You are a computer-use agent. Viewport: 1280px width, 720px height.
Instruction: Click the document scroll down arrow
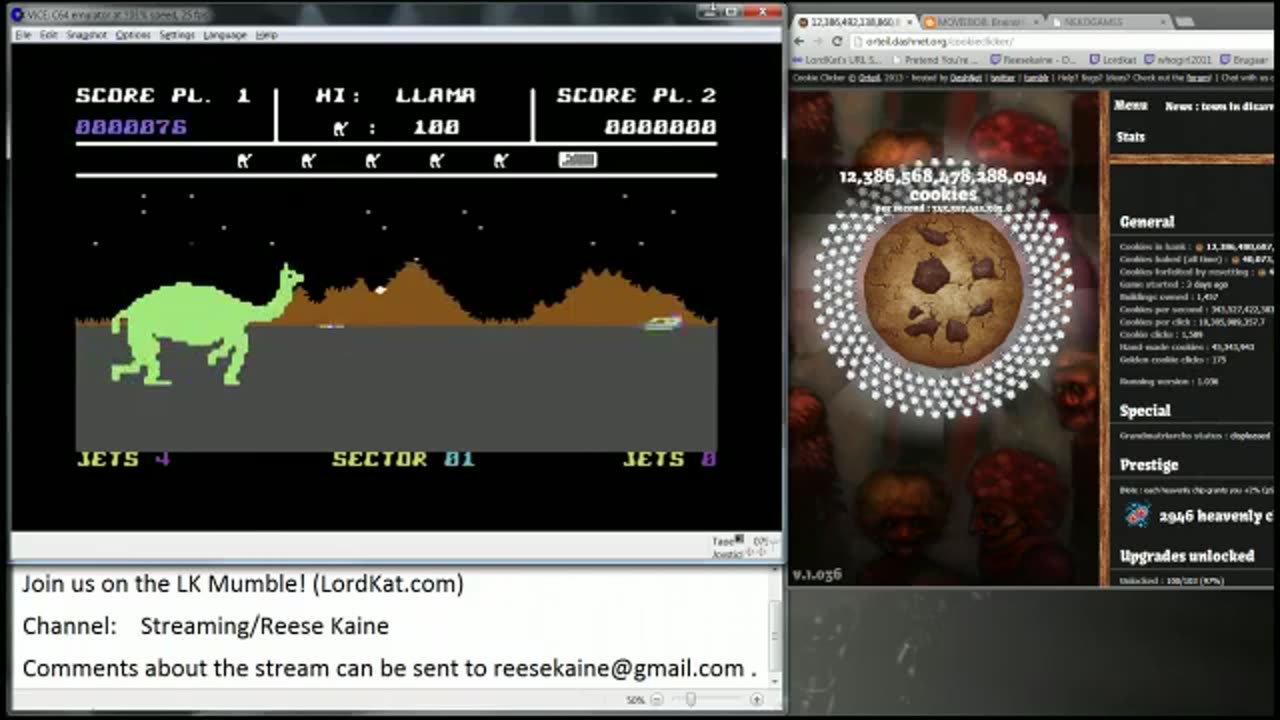click(x=774, y=680)
